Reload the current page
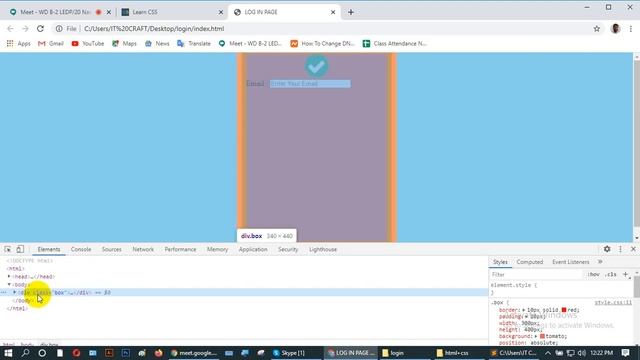The height and width of the screenshot is (360, 640). click(40, 29)
